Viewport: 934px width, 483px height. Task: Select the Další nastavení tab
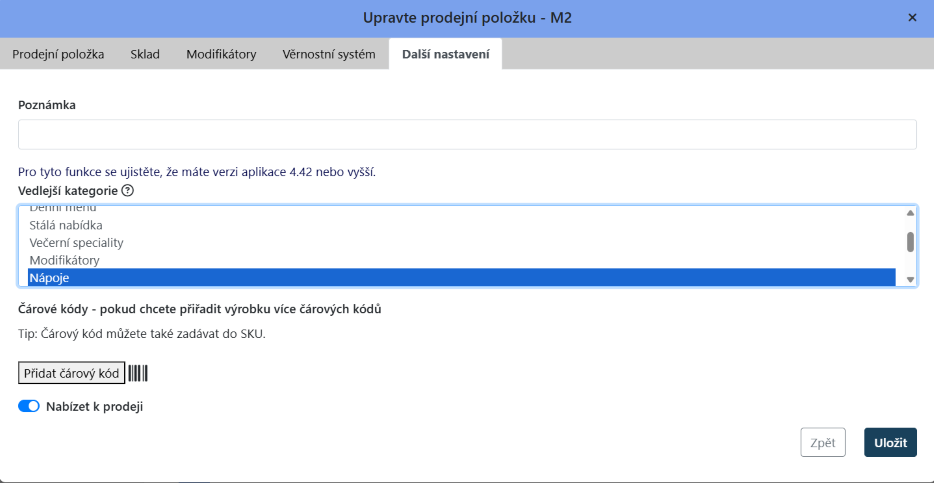(445, 54)
